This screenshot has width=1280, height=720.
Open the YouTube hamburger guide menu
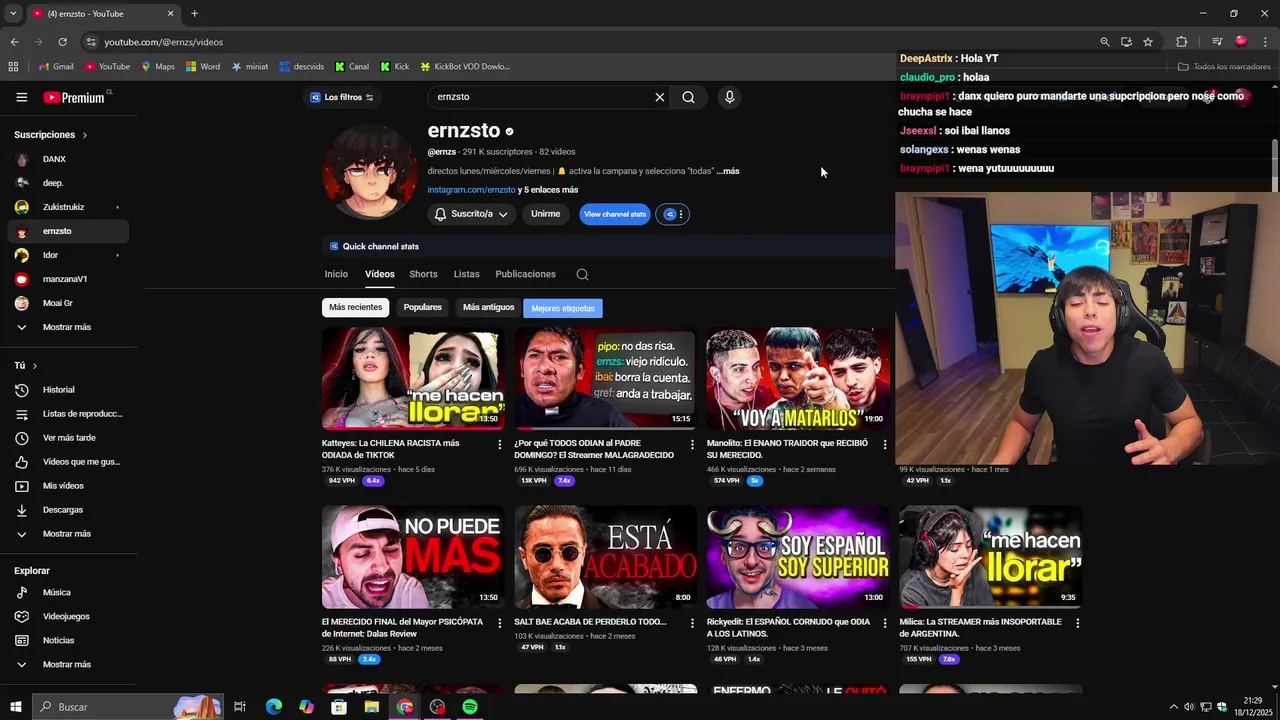click(21, 97)
